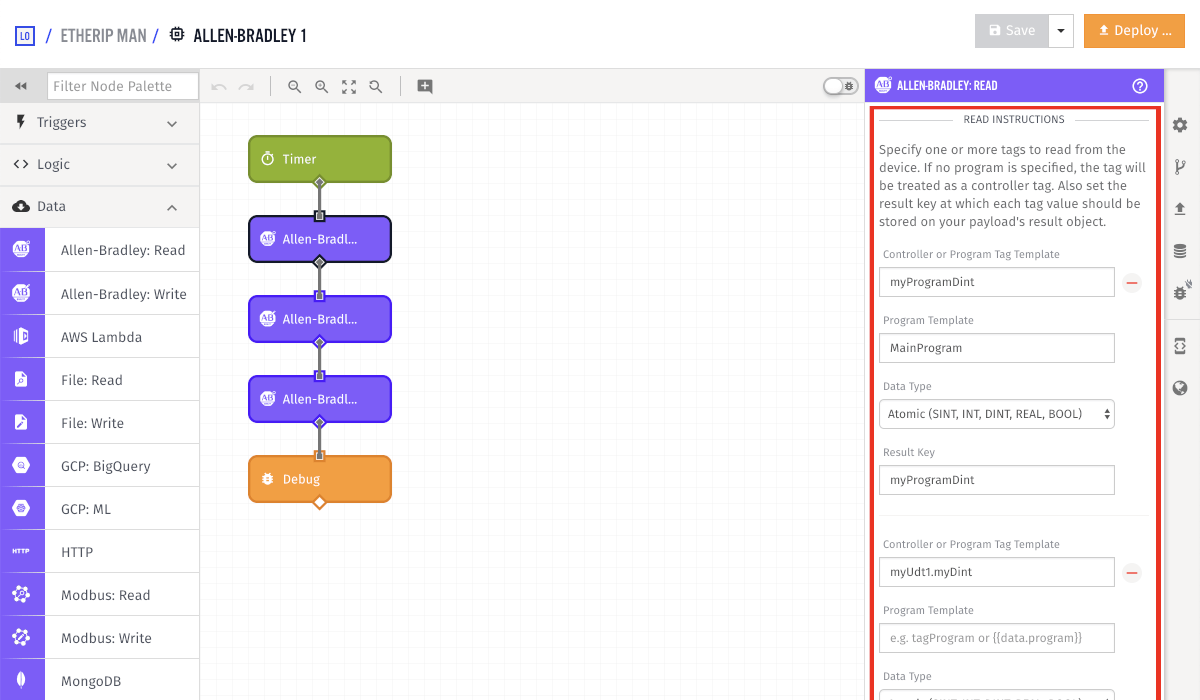Select Allen-Bradley node connected to Debug
1200x700 pixels.
[320, 399]
